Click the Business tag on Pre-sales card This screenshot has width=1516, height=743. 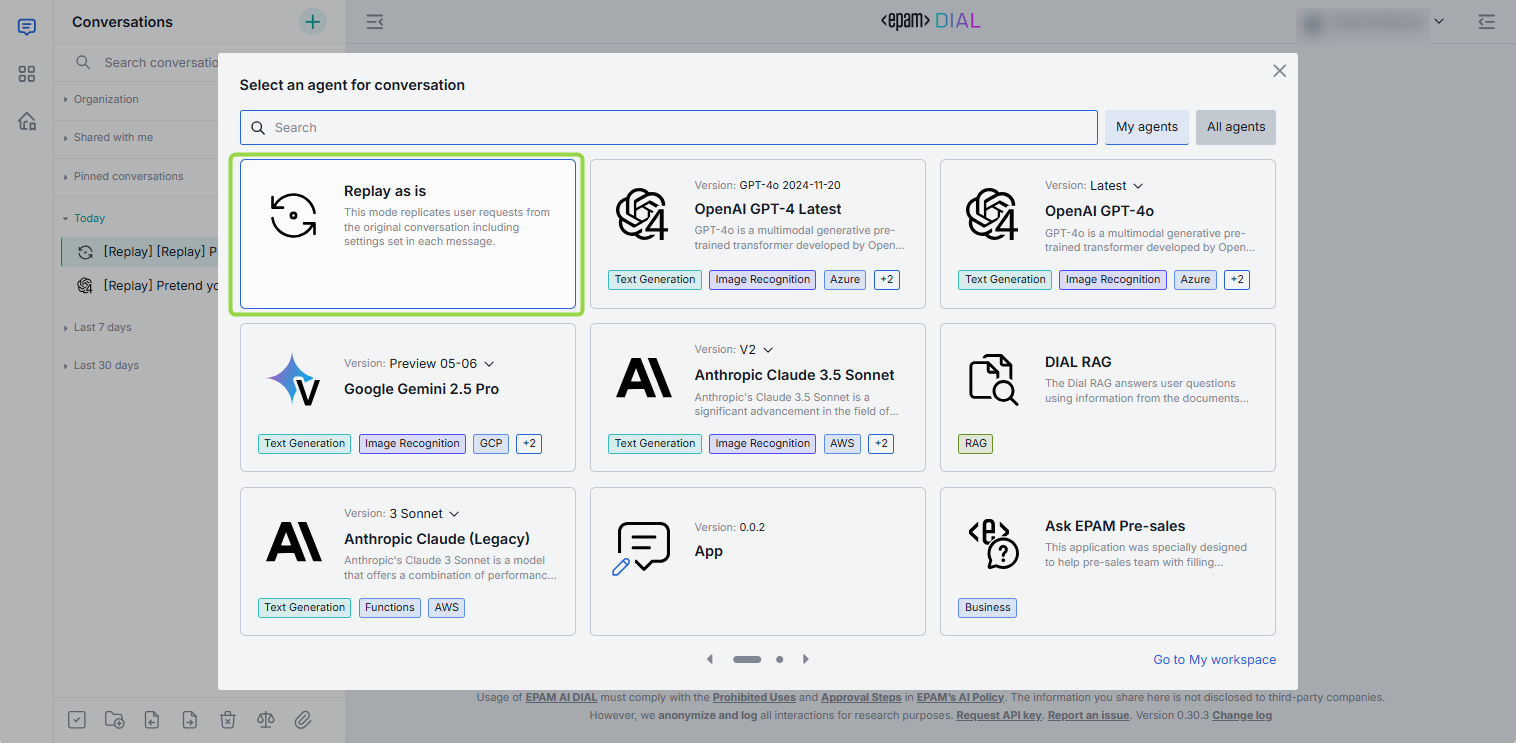coord(988,608)
